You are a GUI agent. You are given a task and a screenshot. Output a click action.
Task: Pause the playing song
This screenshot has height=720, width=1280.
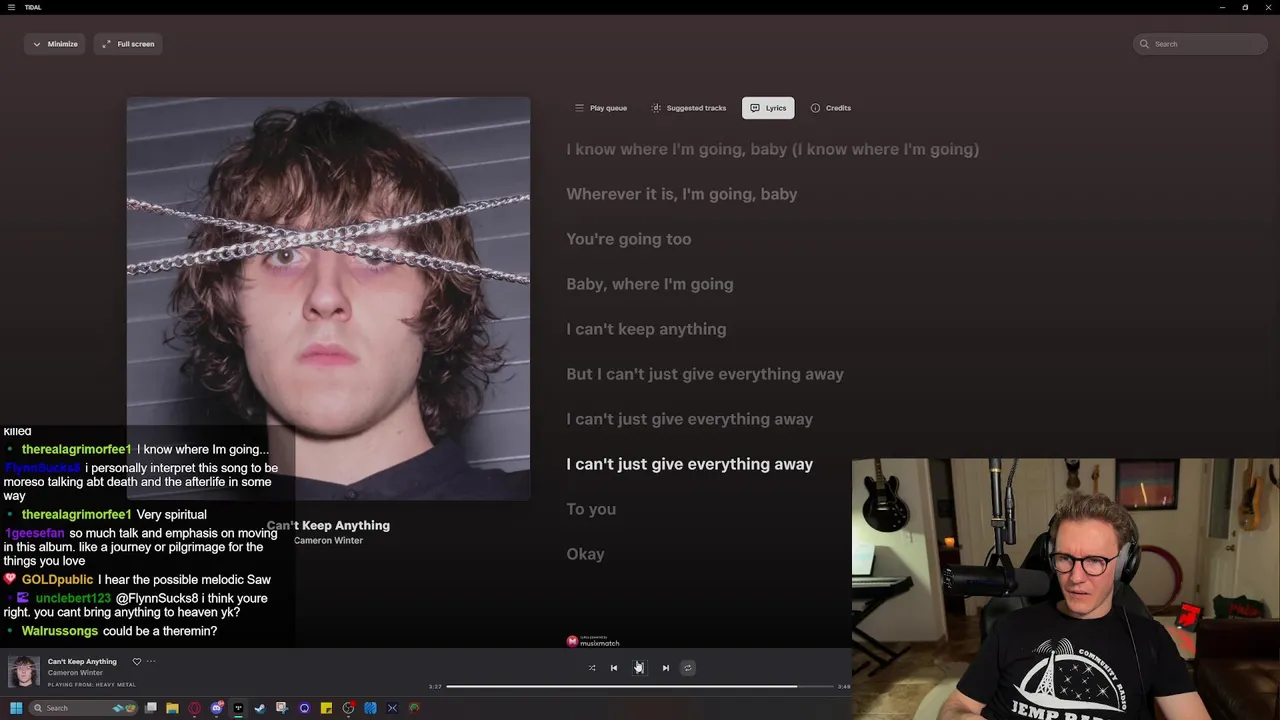[x=639, y=668]
